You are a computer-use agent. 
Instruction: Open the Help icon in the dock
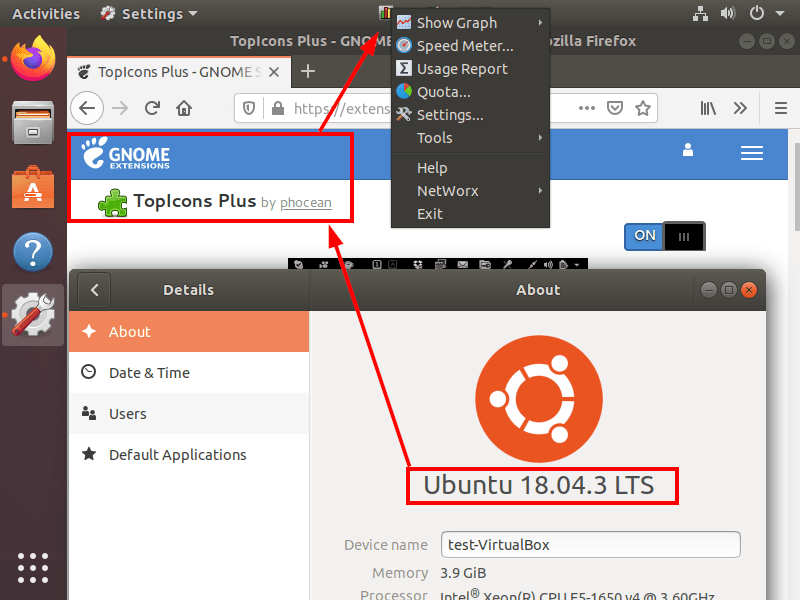coord(33,252)
